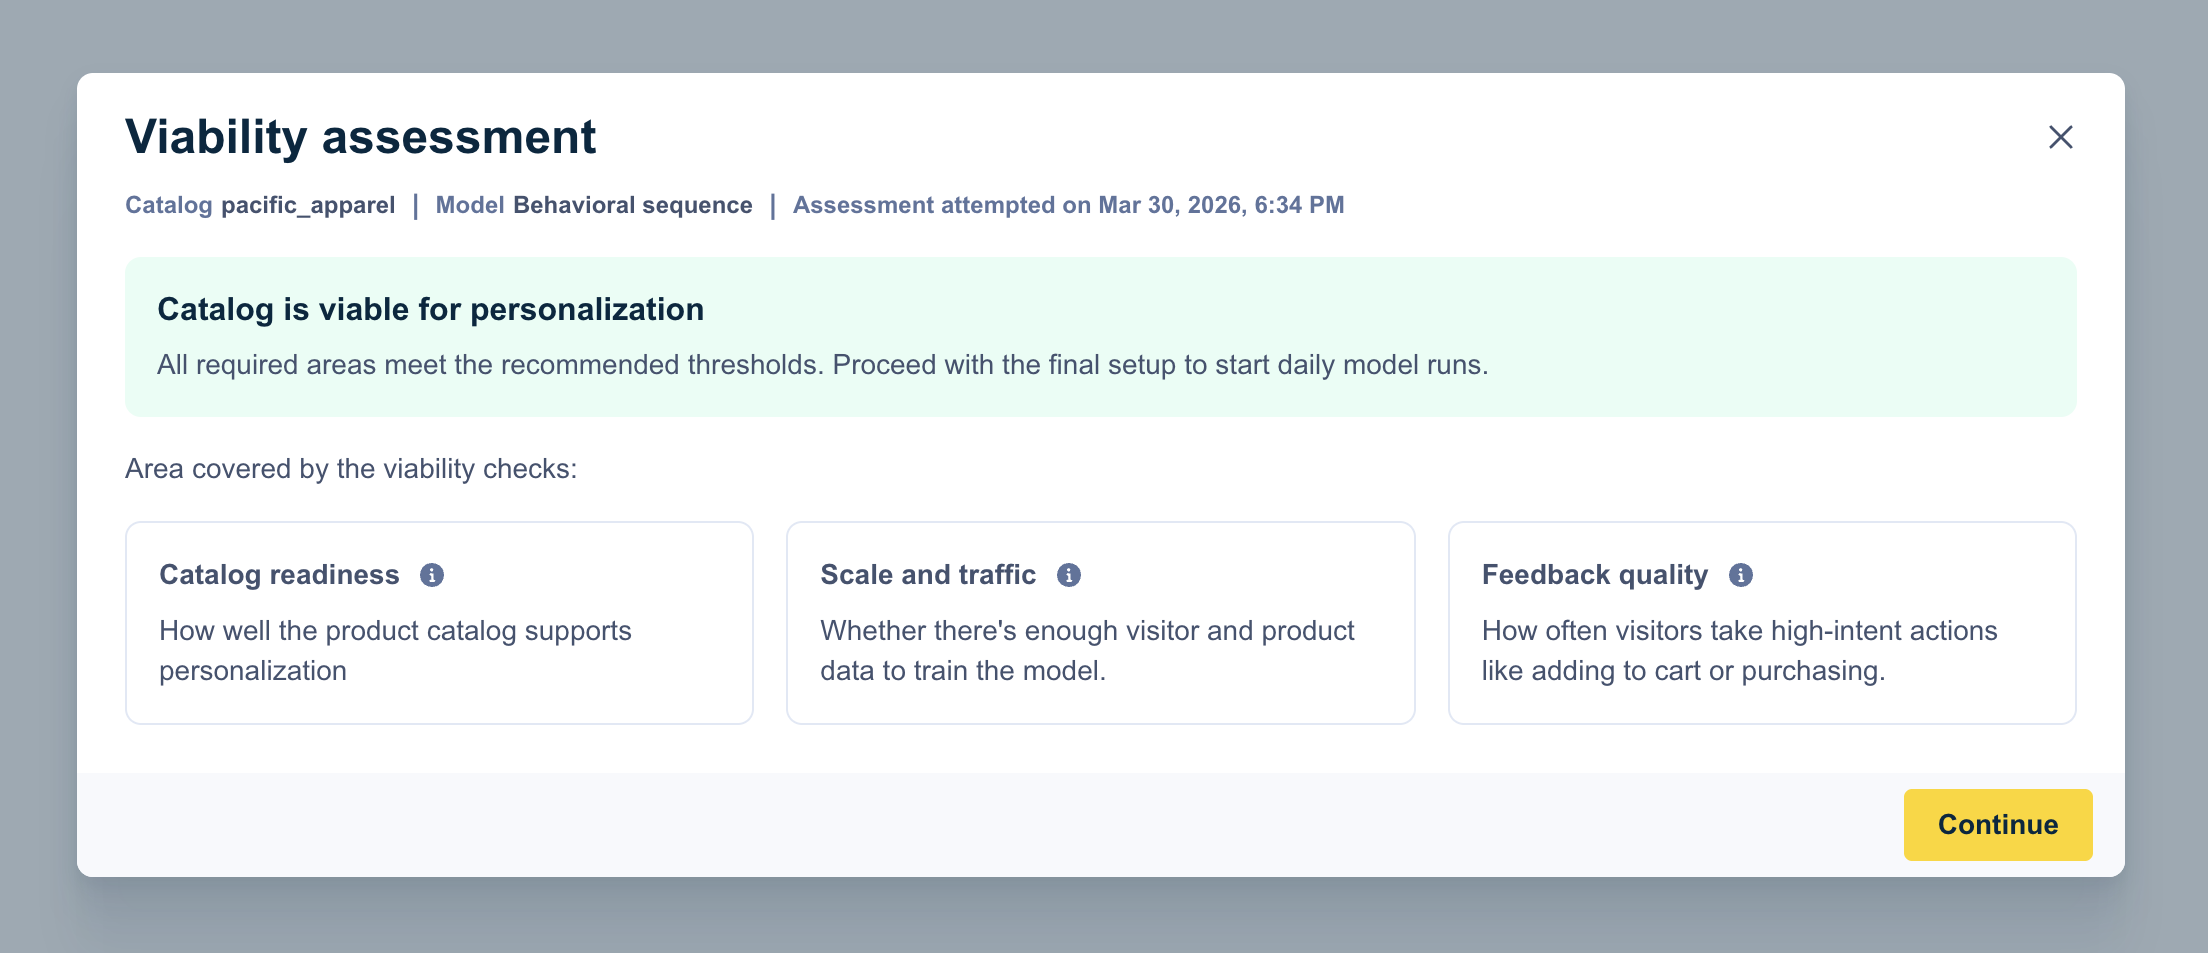This screenshot has height=953, width=2208.
Task: Click the Viability assessment title
Action: (x=360, y=137)
